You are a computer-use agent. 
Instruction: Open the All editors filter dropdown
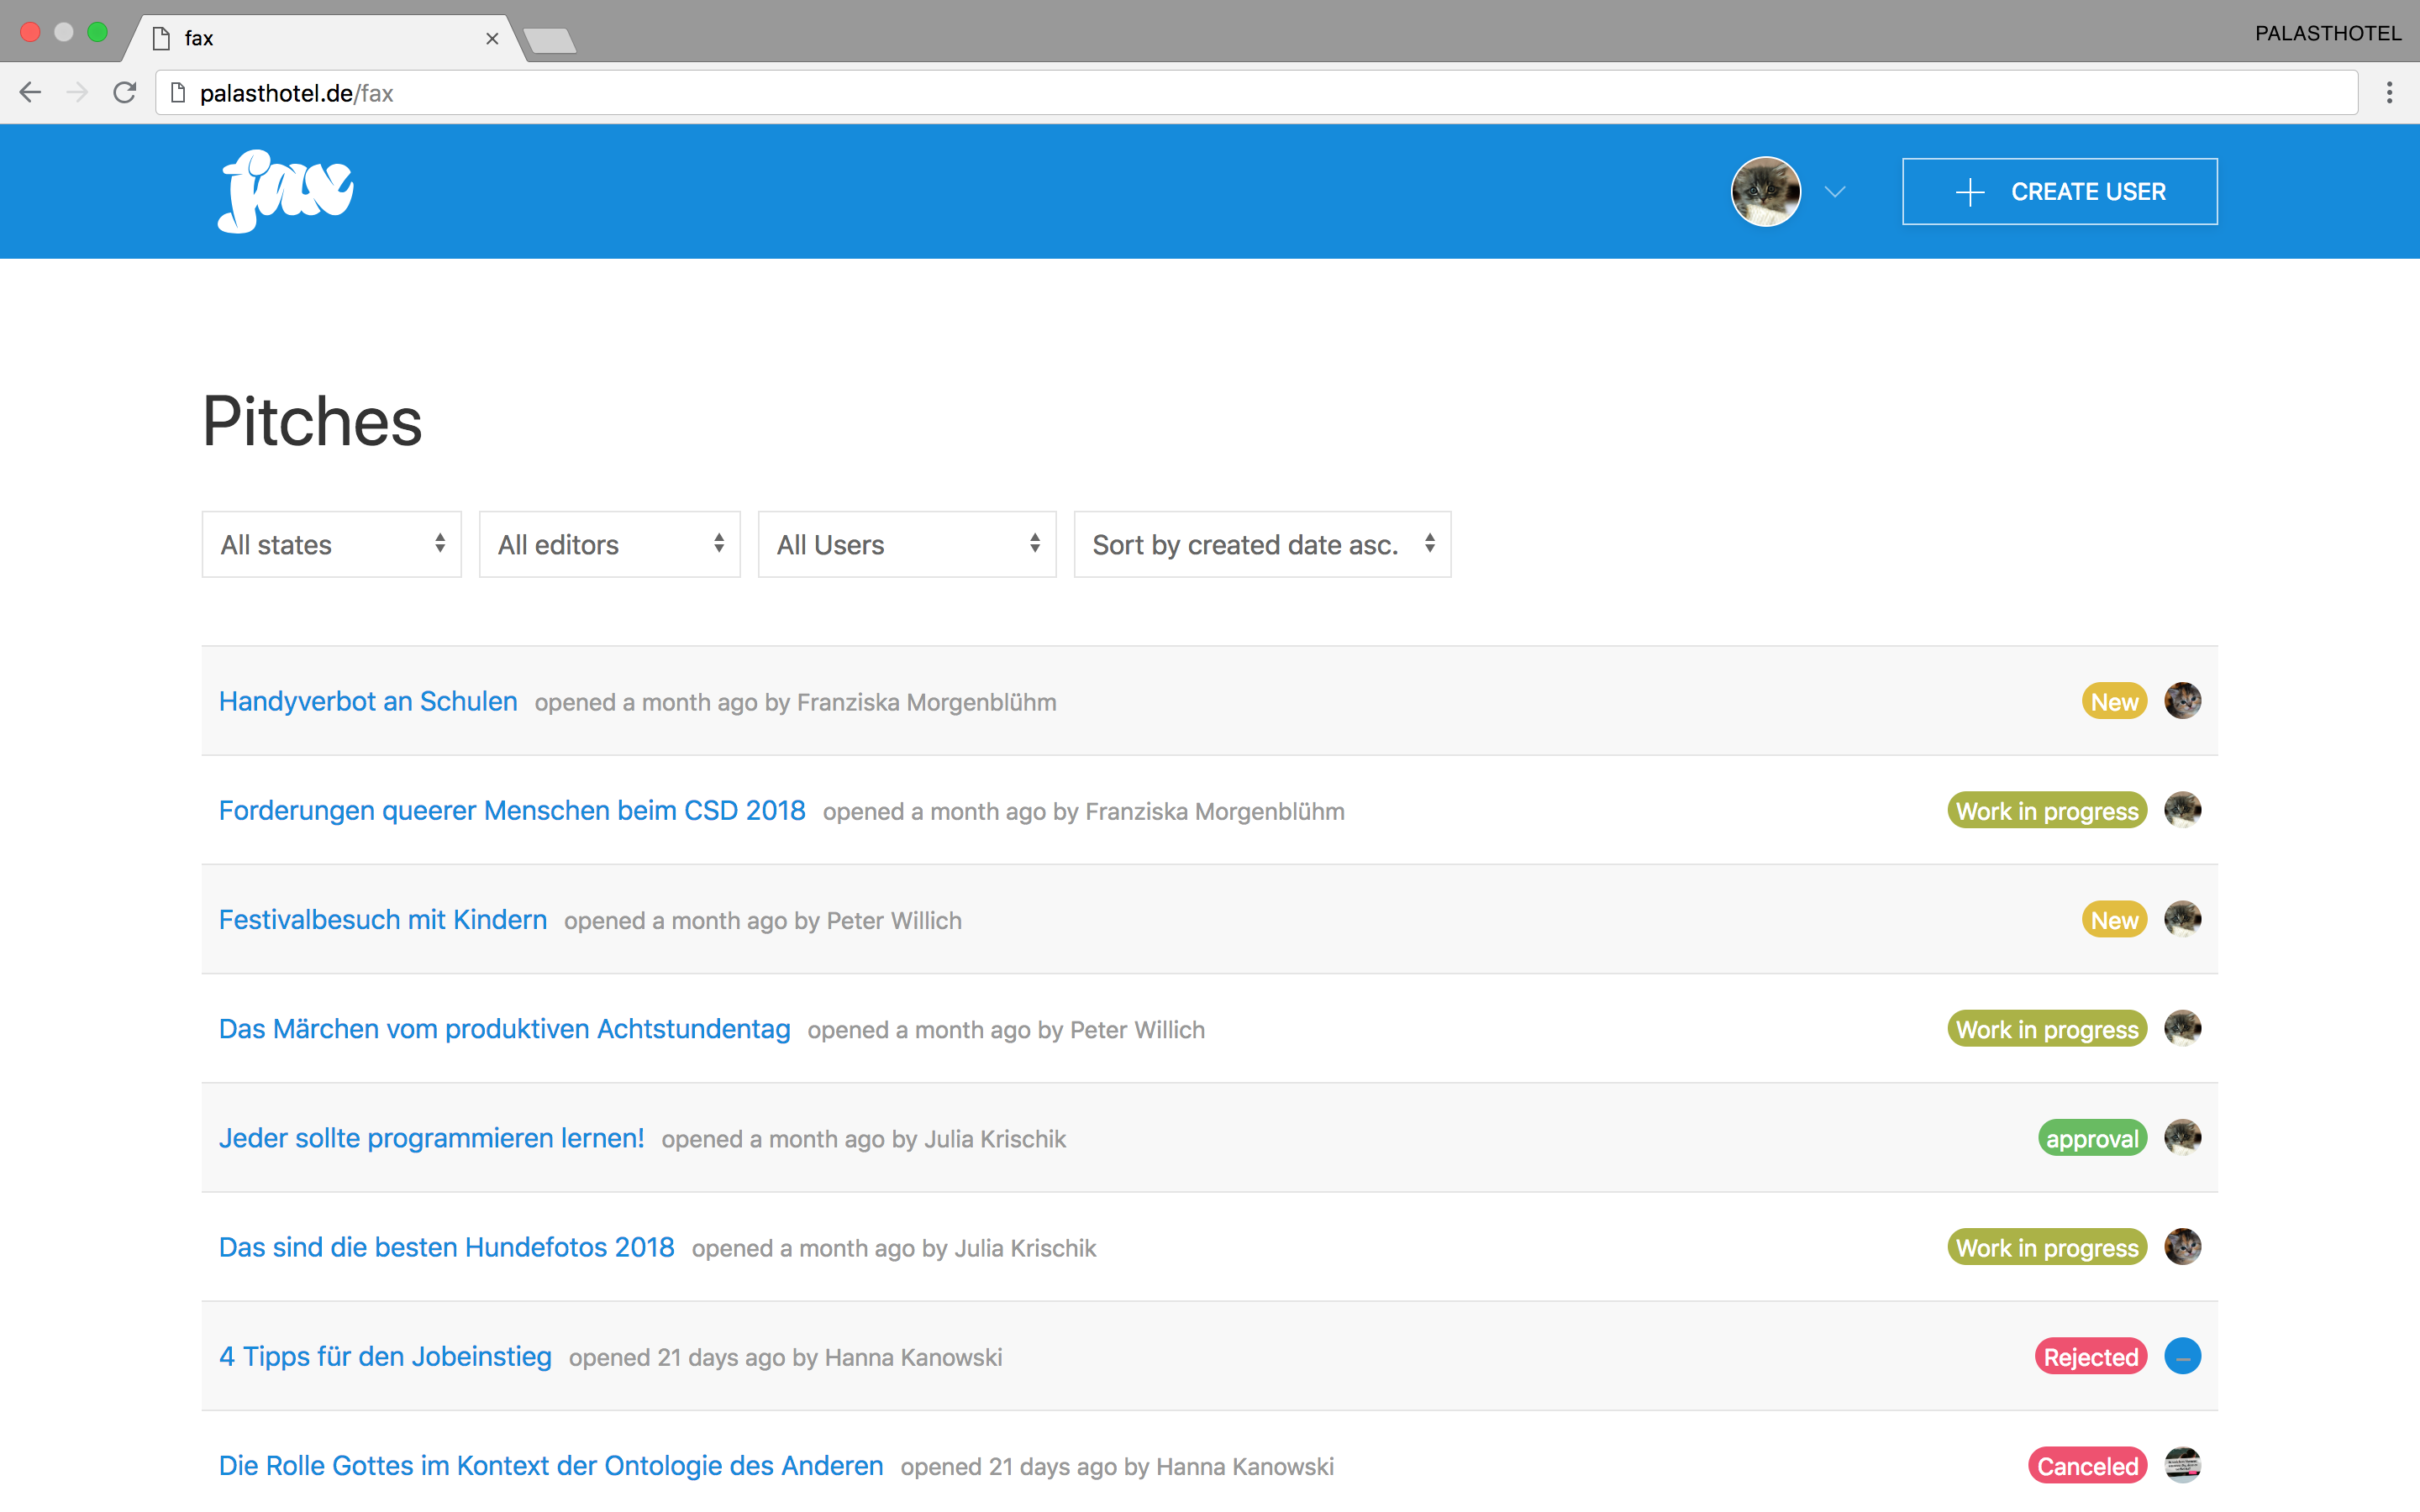point(609,544)
